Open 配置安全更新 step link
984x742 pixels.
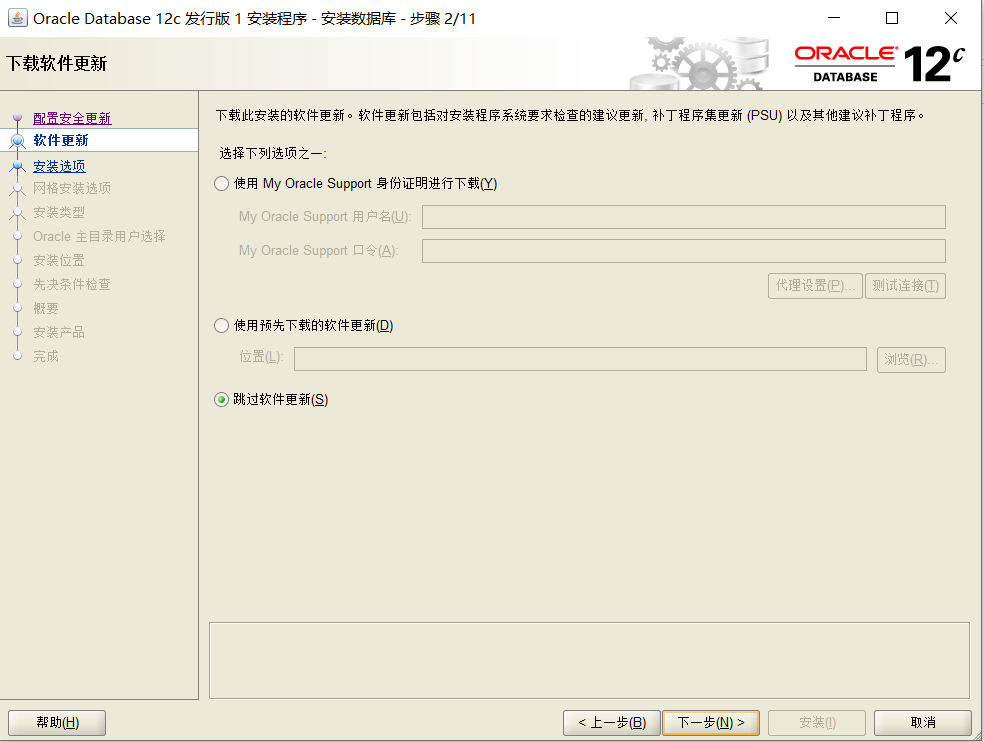(72, 118)
